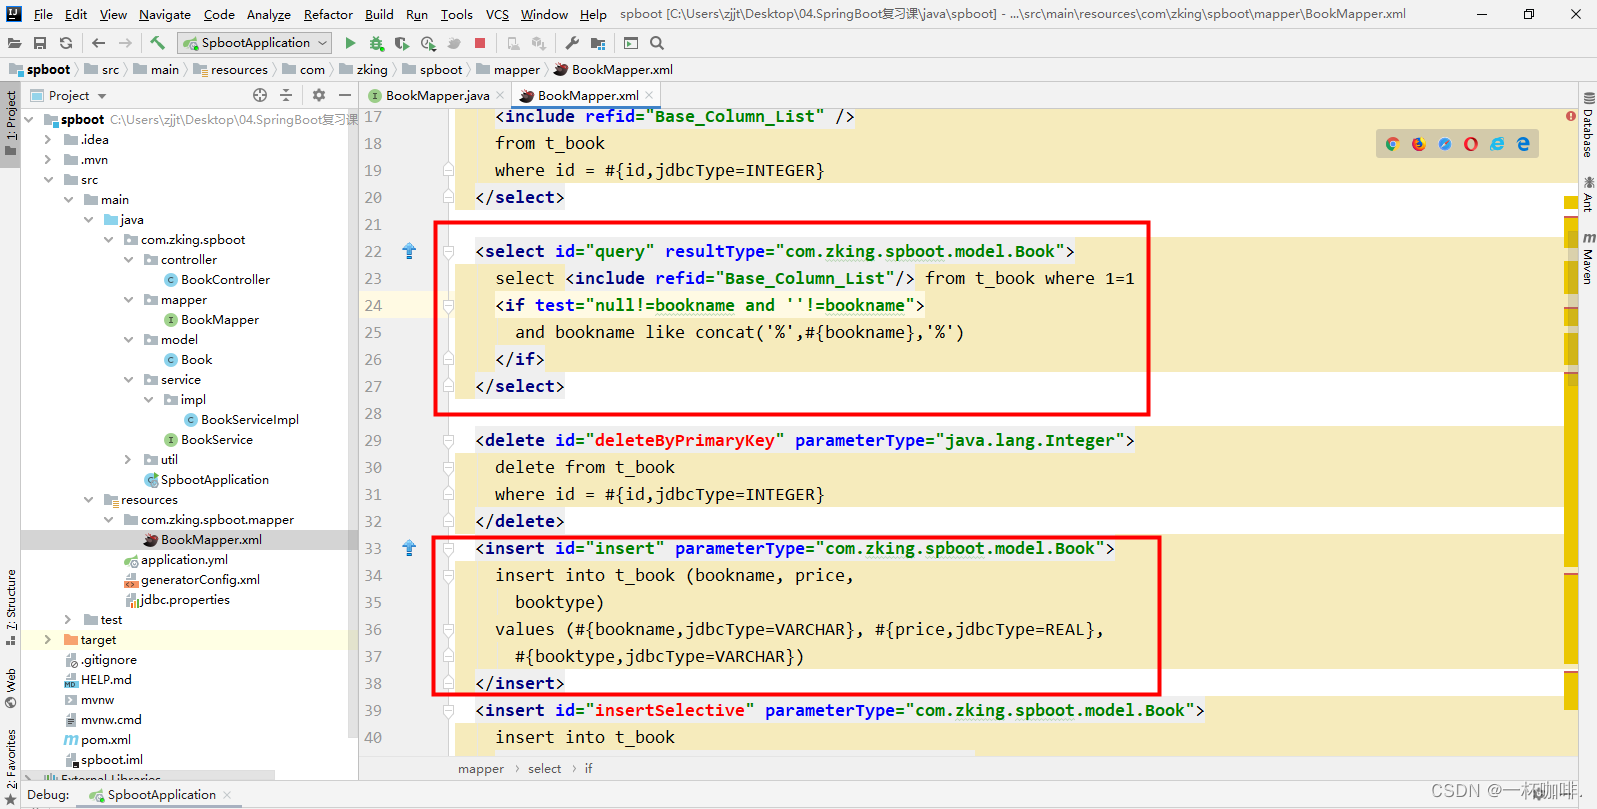Open the Favorites tool window

click(x=11, y=768)
